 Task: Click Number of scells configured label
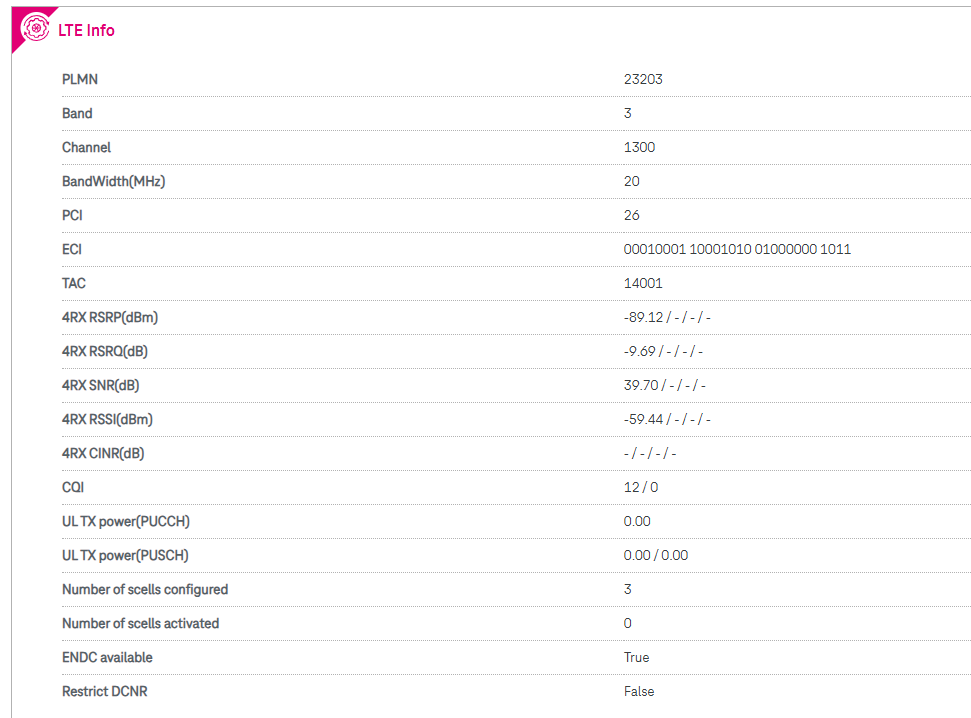point(145,589)
